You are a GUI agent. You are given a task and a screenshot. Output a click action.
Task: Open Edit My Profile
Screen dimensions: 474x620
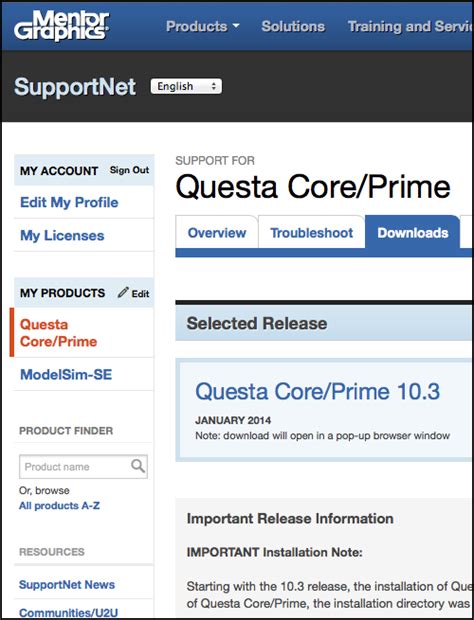pyautogui.click(x=69, y=202)
